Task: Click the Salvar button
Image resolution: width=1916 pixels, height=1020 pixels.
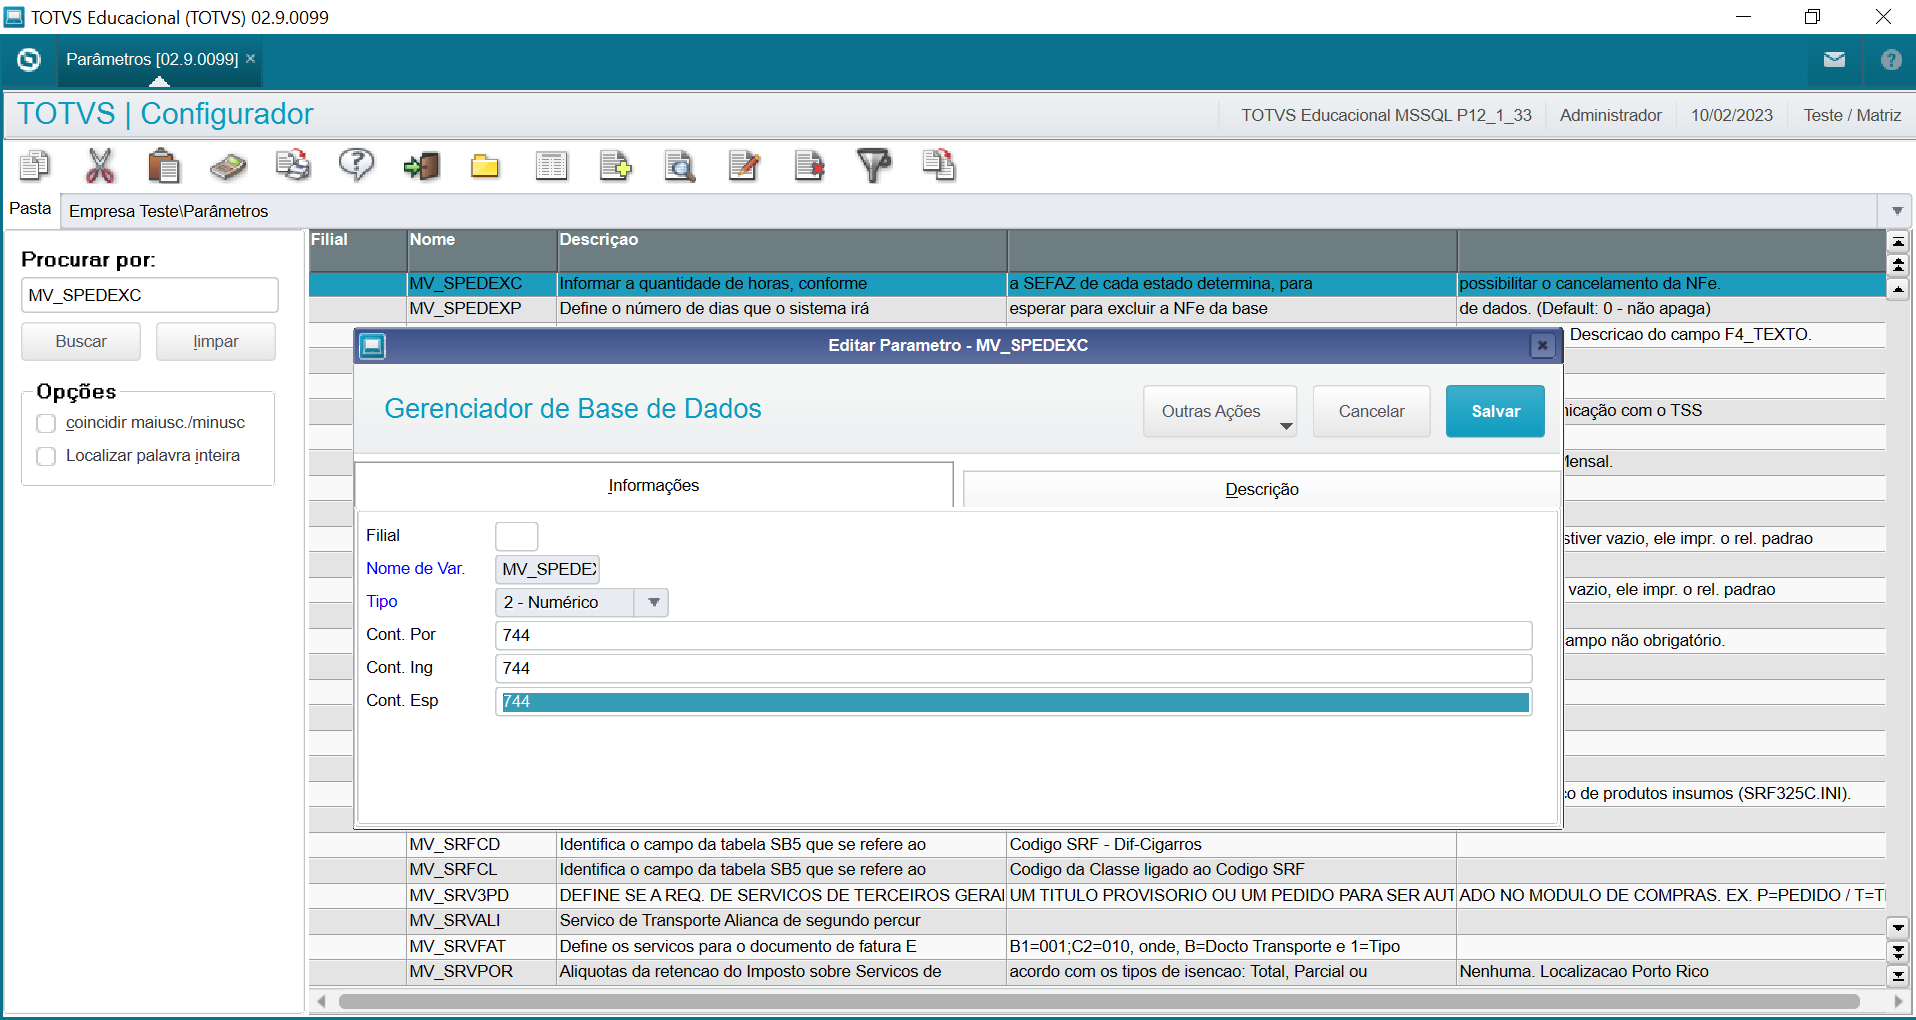Action: 1495,411
